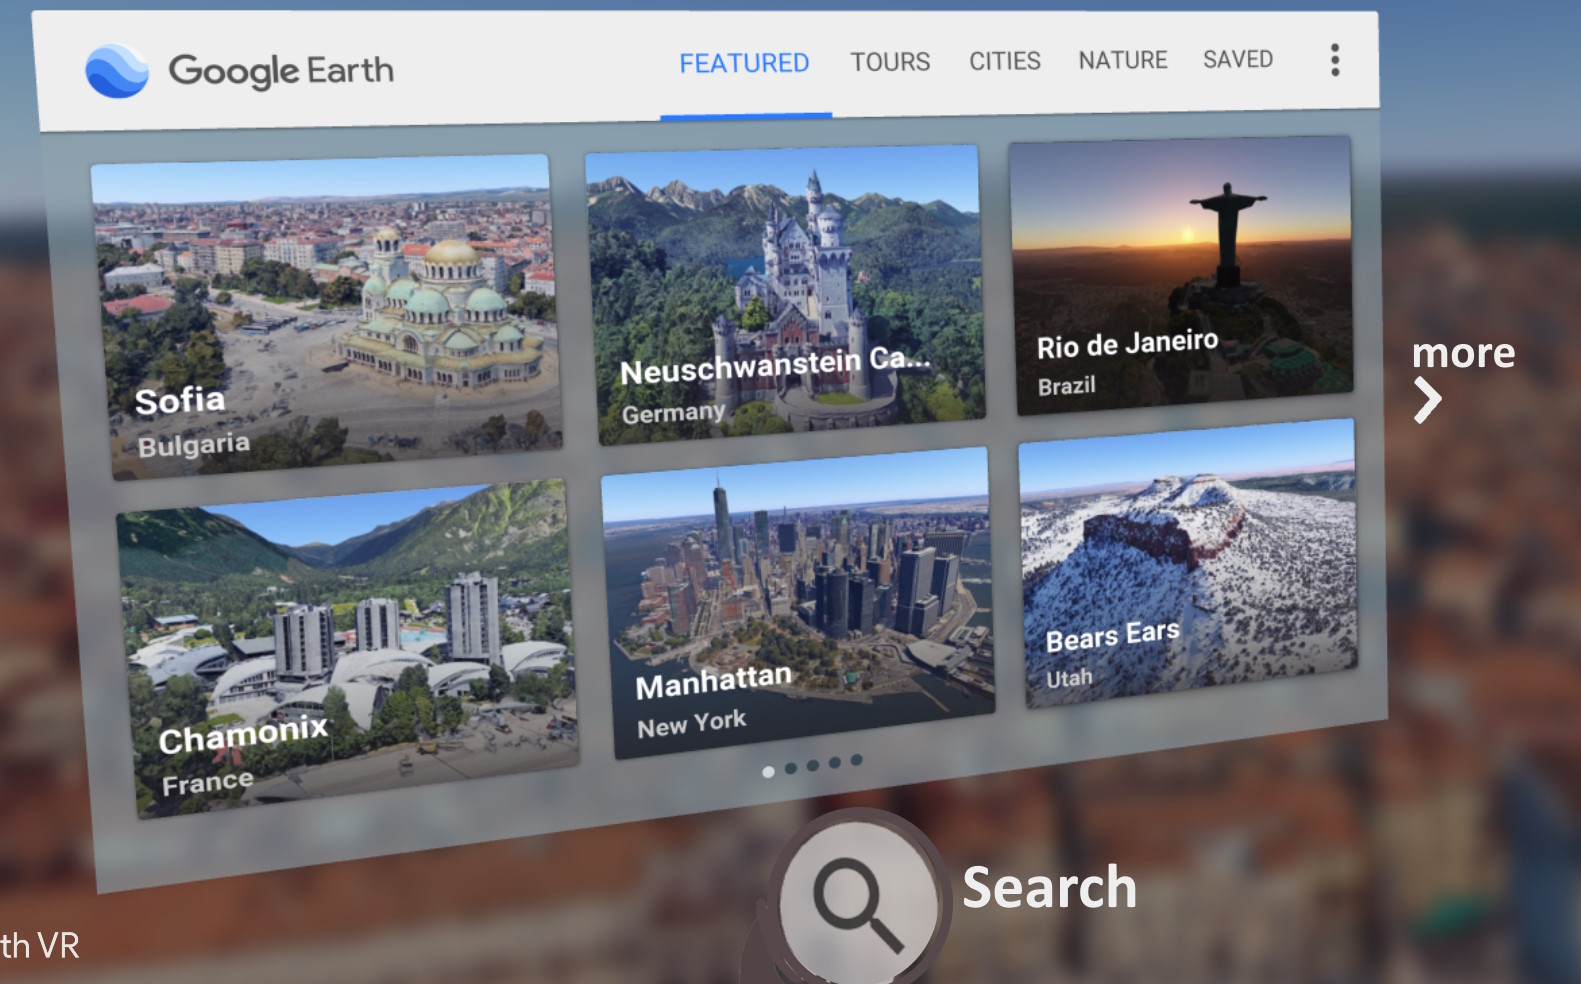The image size is (1581, 984).
Task: Open the Sofia, Bulgaria card
Action: pos(325,315)
